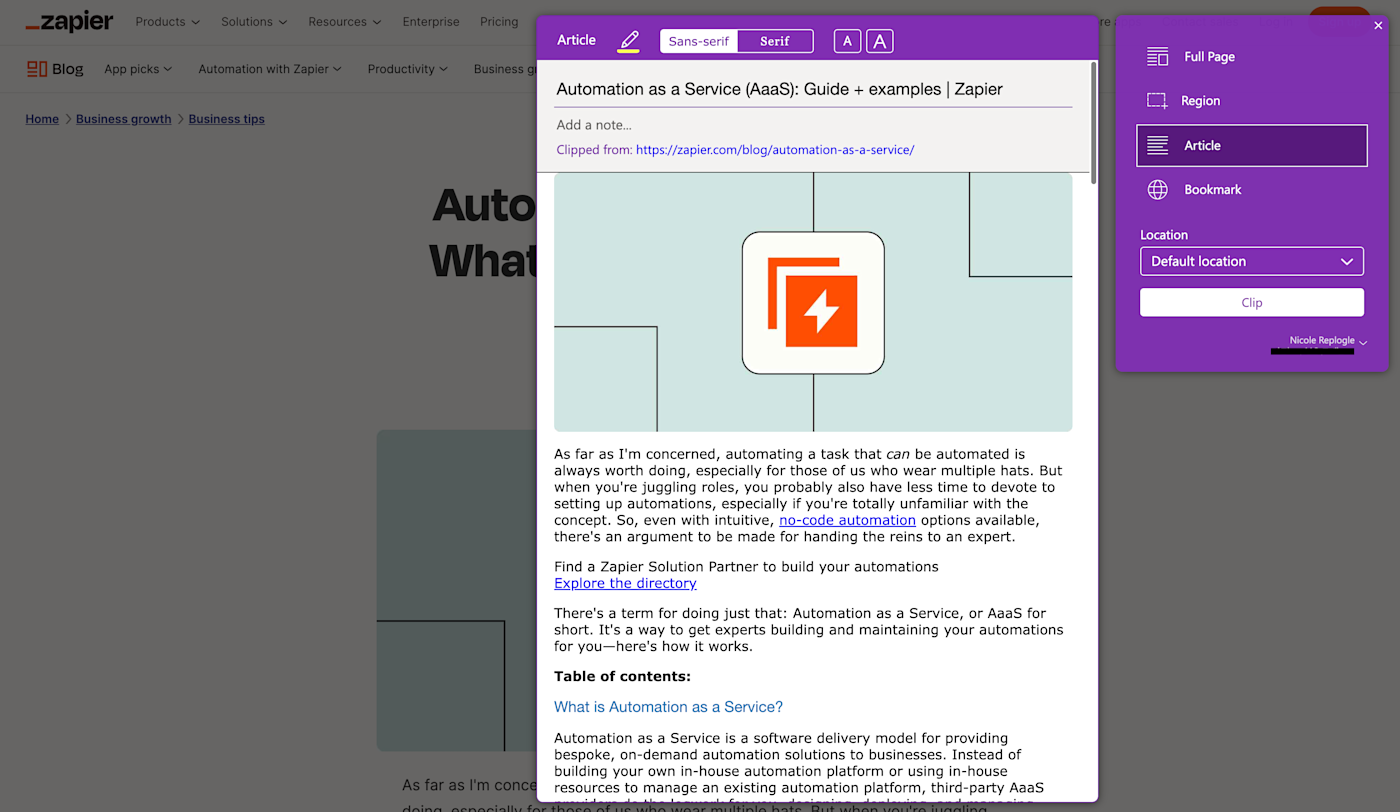Viewport: 1400px width, 812px height.
Task: Choose the Bookmark clip mode
Action: click(1251, 189)
